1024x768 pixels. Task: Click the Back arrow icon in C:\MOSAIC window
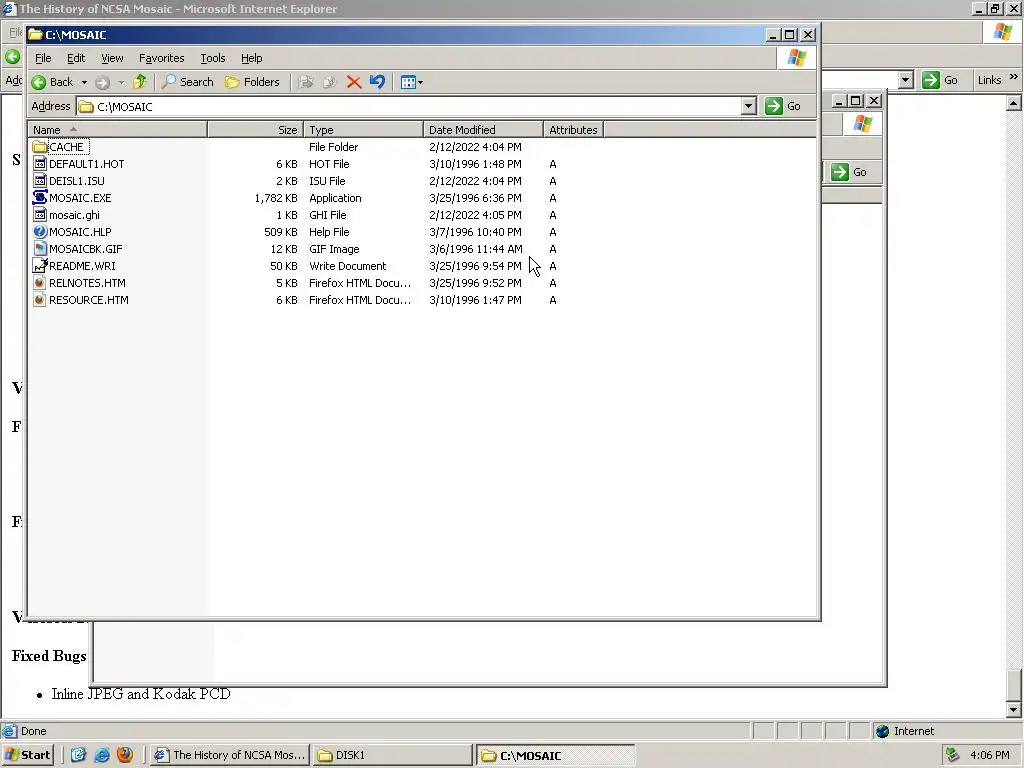[39, 82]
